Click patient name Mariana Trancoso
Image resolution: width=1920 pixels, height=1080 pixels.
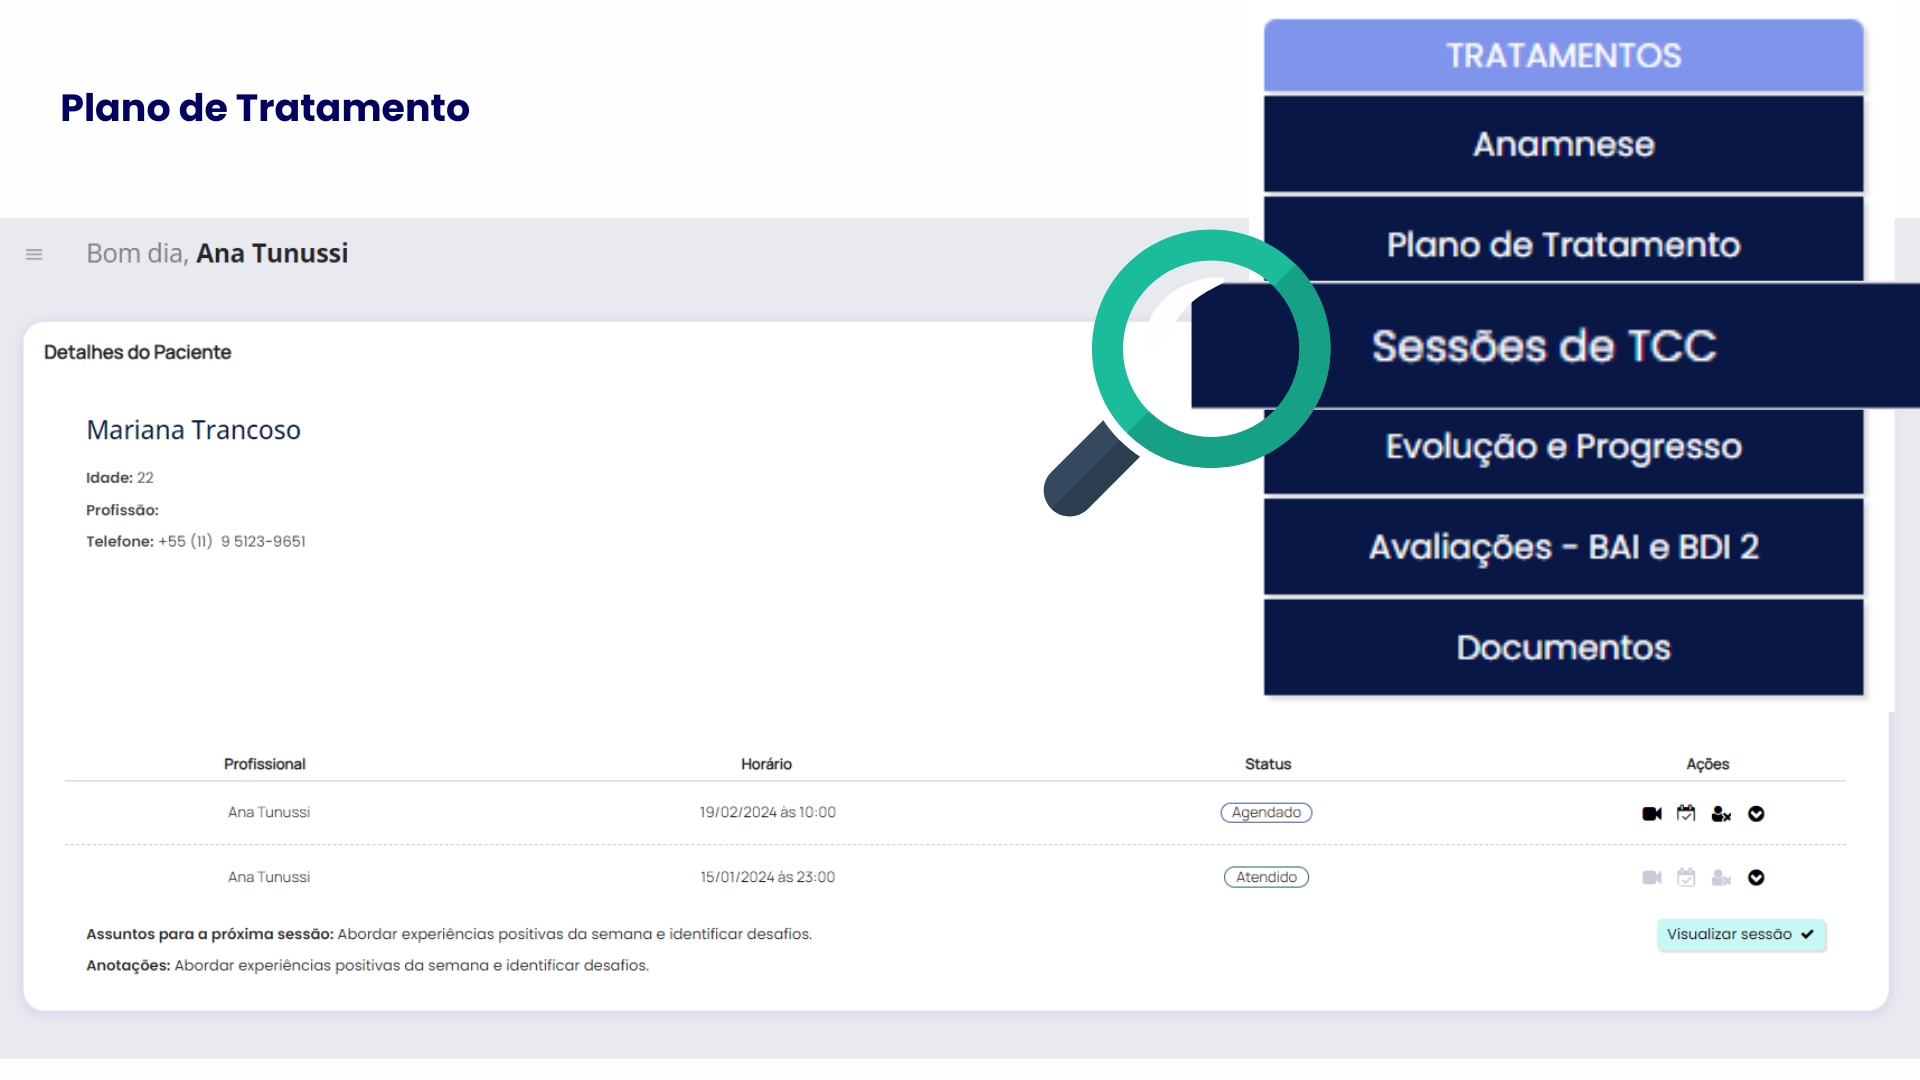[x=193, y=430]
